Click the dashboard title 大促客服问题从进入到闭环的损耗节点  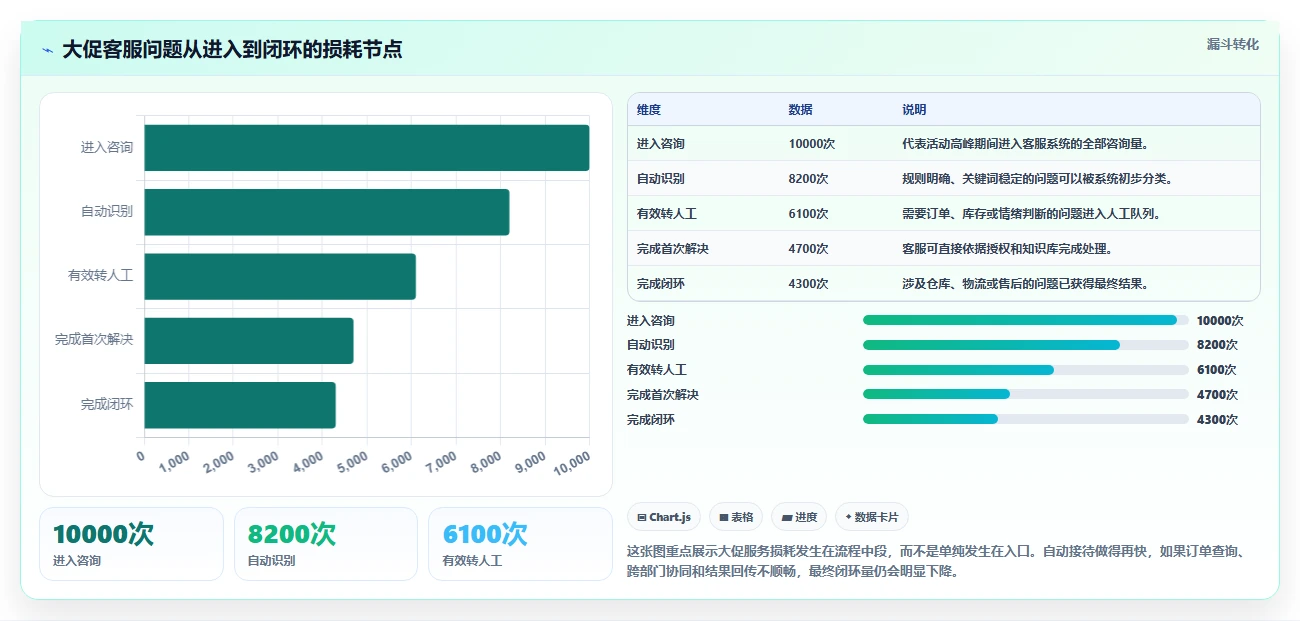click(232, 50)
